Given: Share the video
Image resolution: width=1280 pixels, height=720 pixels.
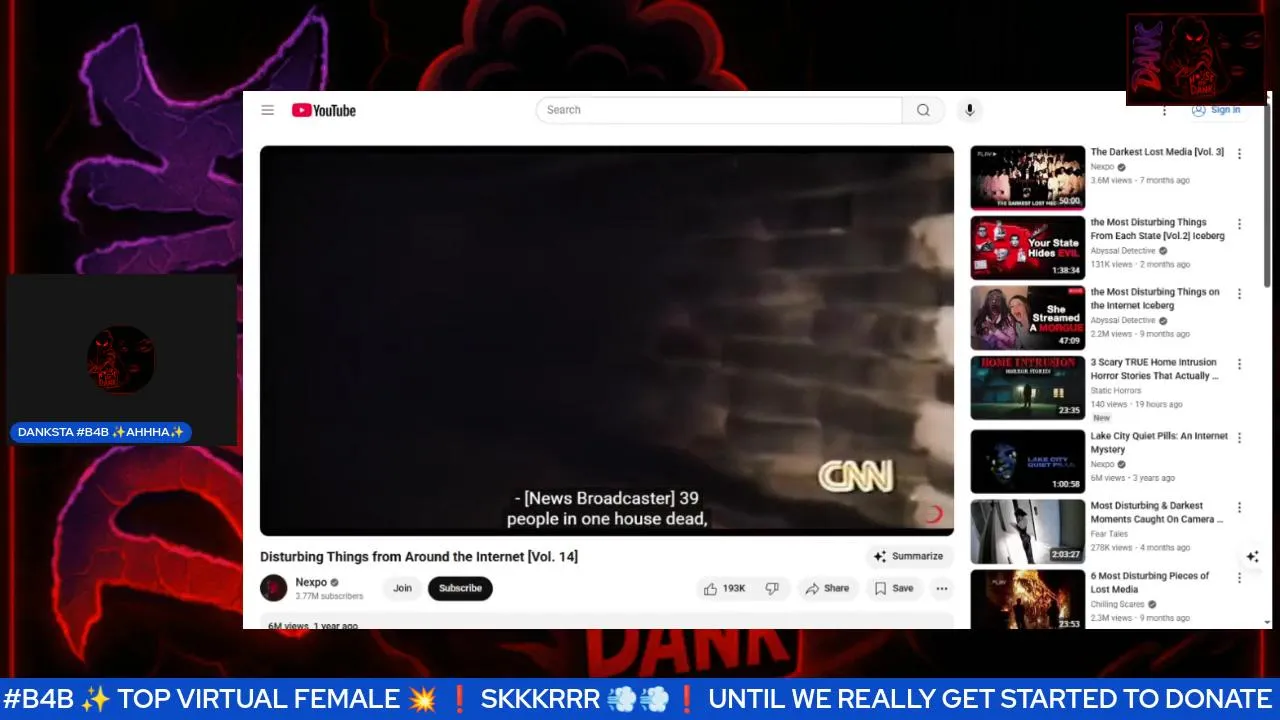Looking at the screenshot, I should (x=827, y=588).
